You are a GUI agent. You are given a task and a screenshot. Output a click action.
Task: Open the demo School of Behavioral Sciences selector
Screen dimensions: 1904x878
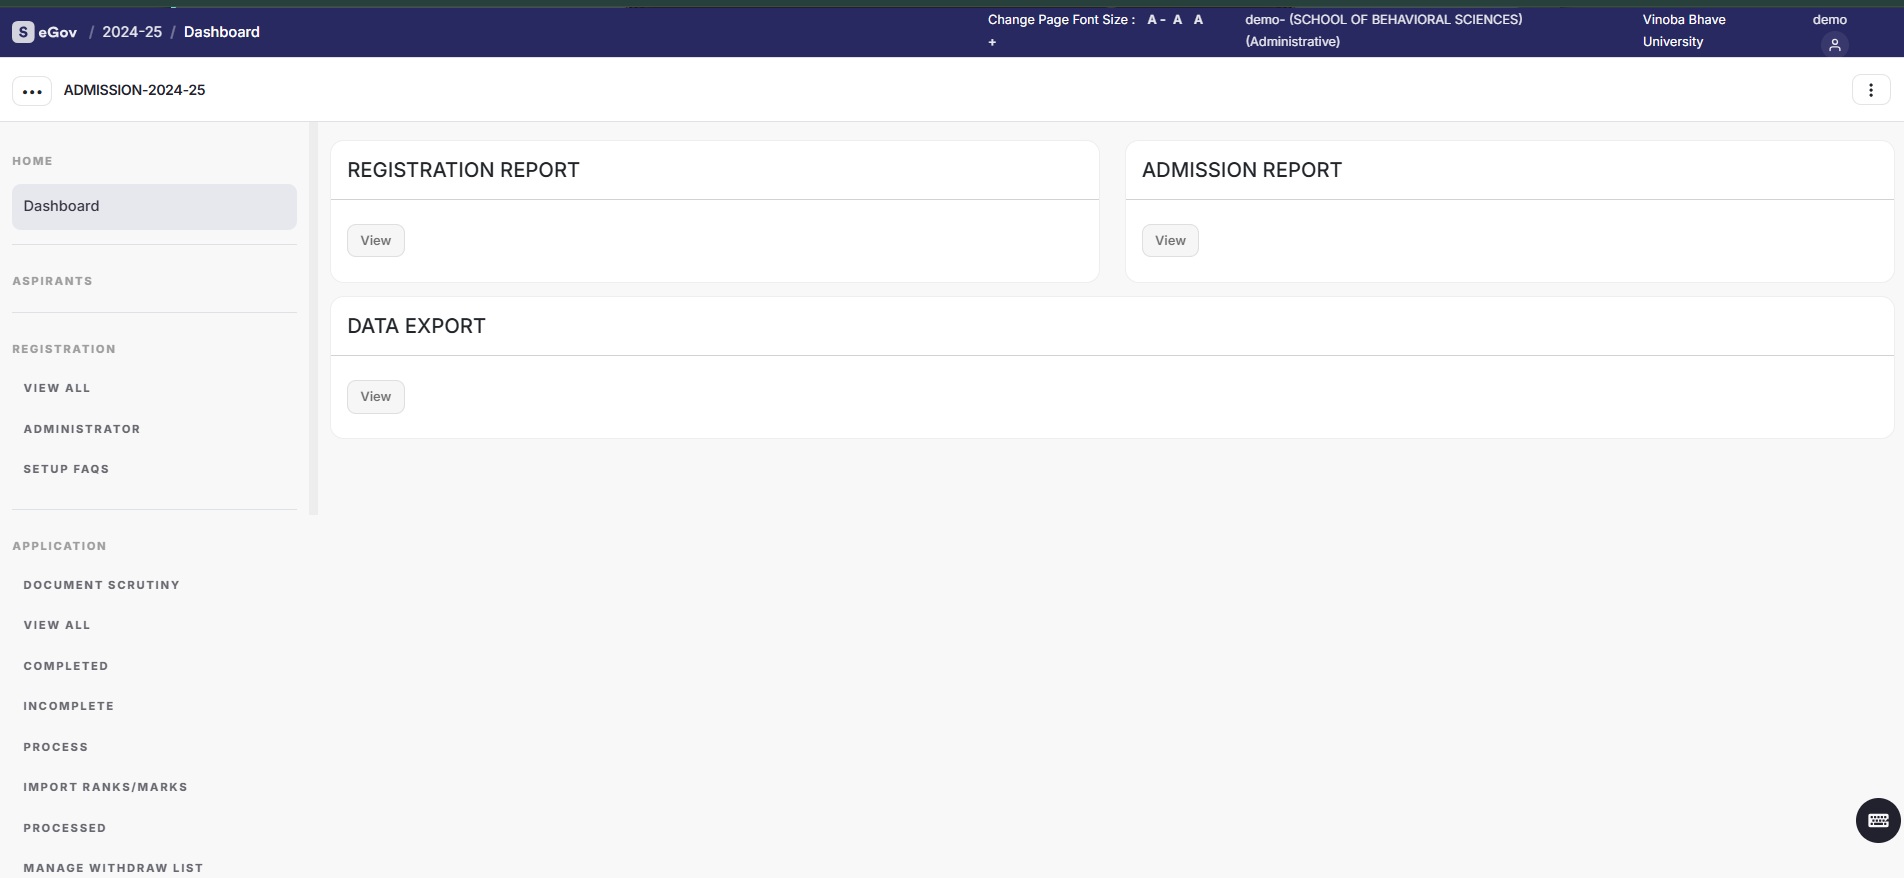click(x=1383, y=31)
